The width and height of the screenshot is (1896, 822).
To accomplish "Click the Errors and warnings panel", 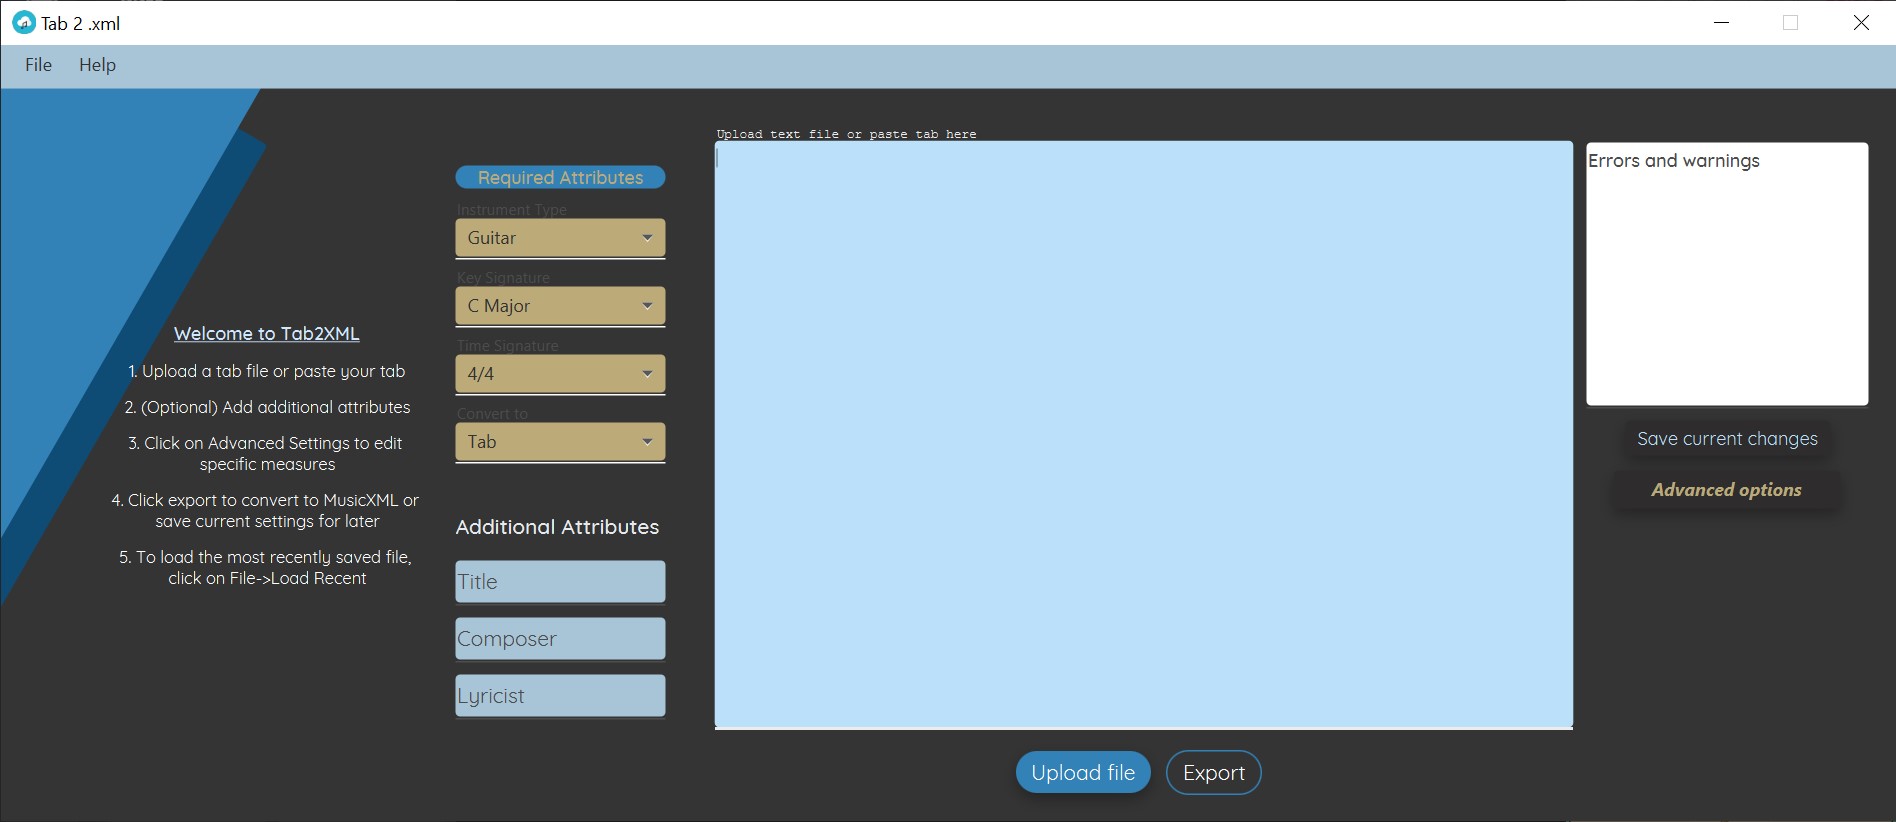I will [x=1727, y=274].
